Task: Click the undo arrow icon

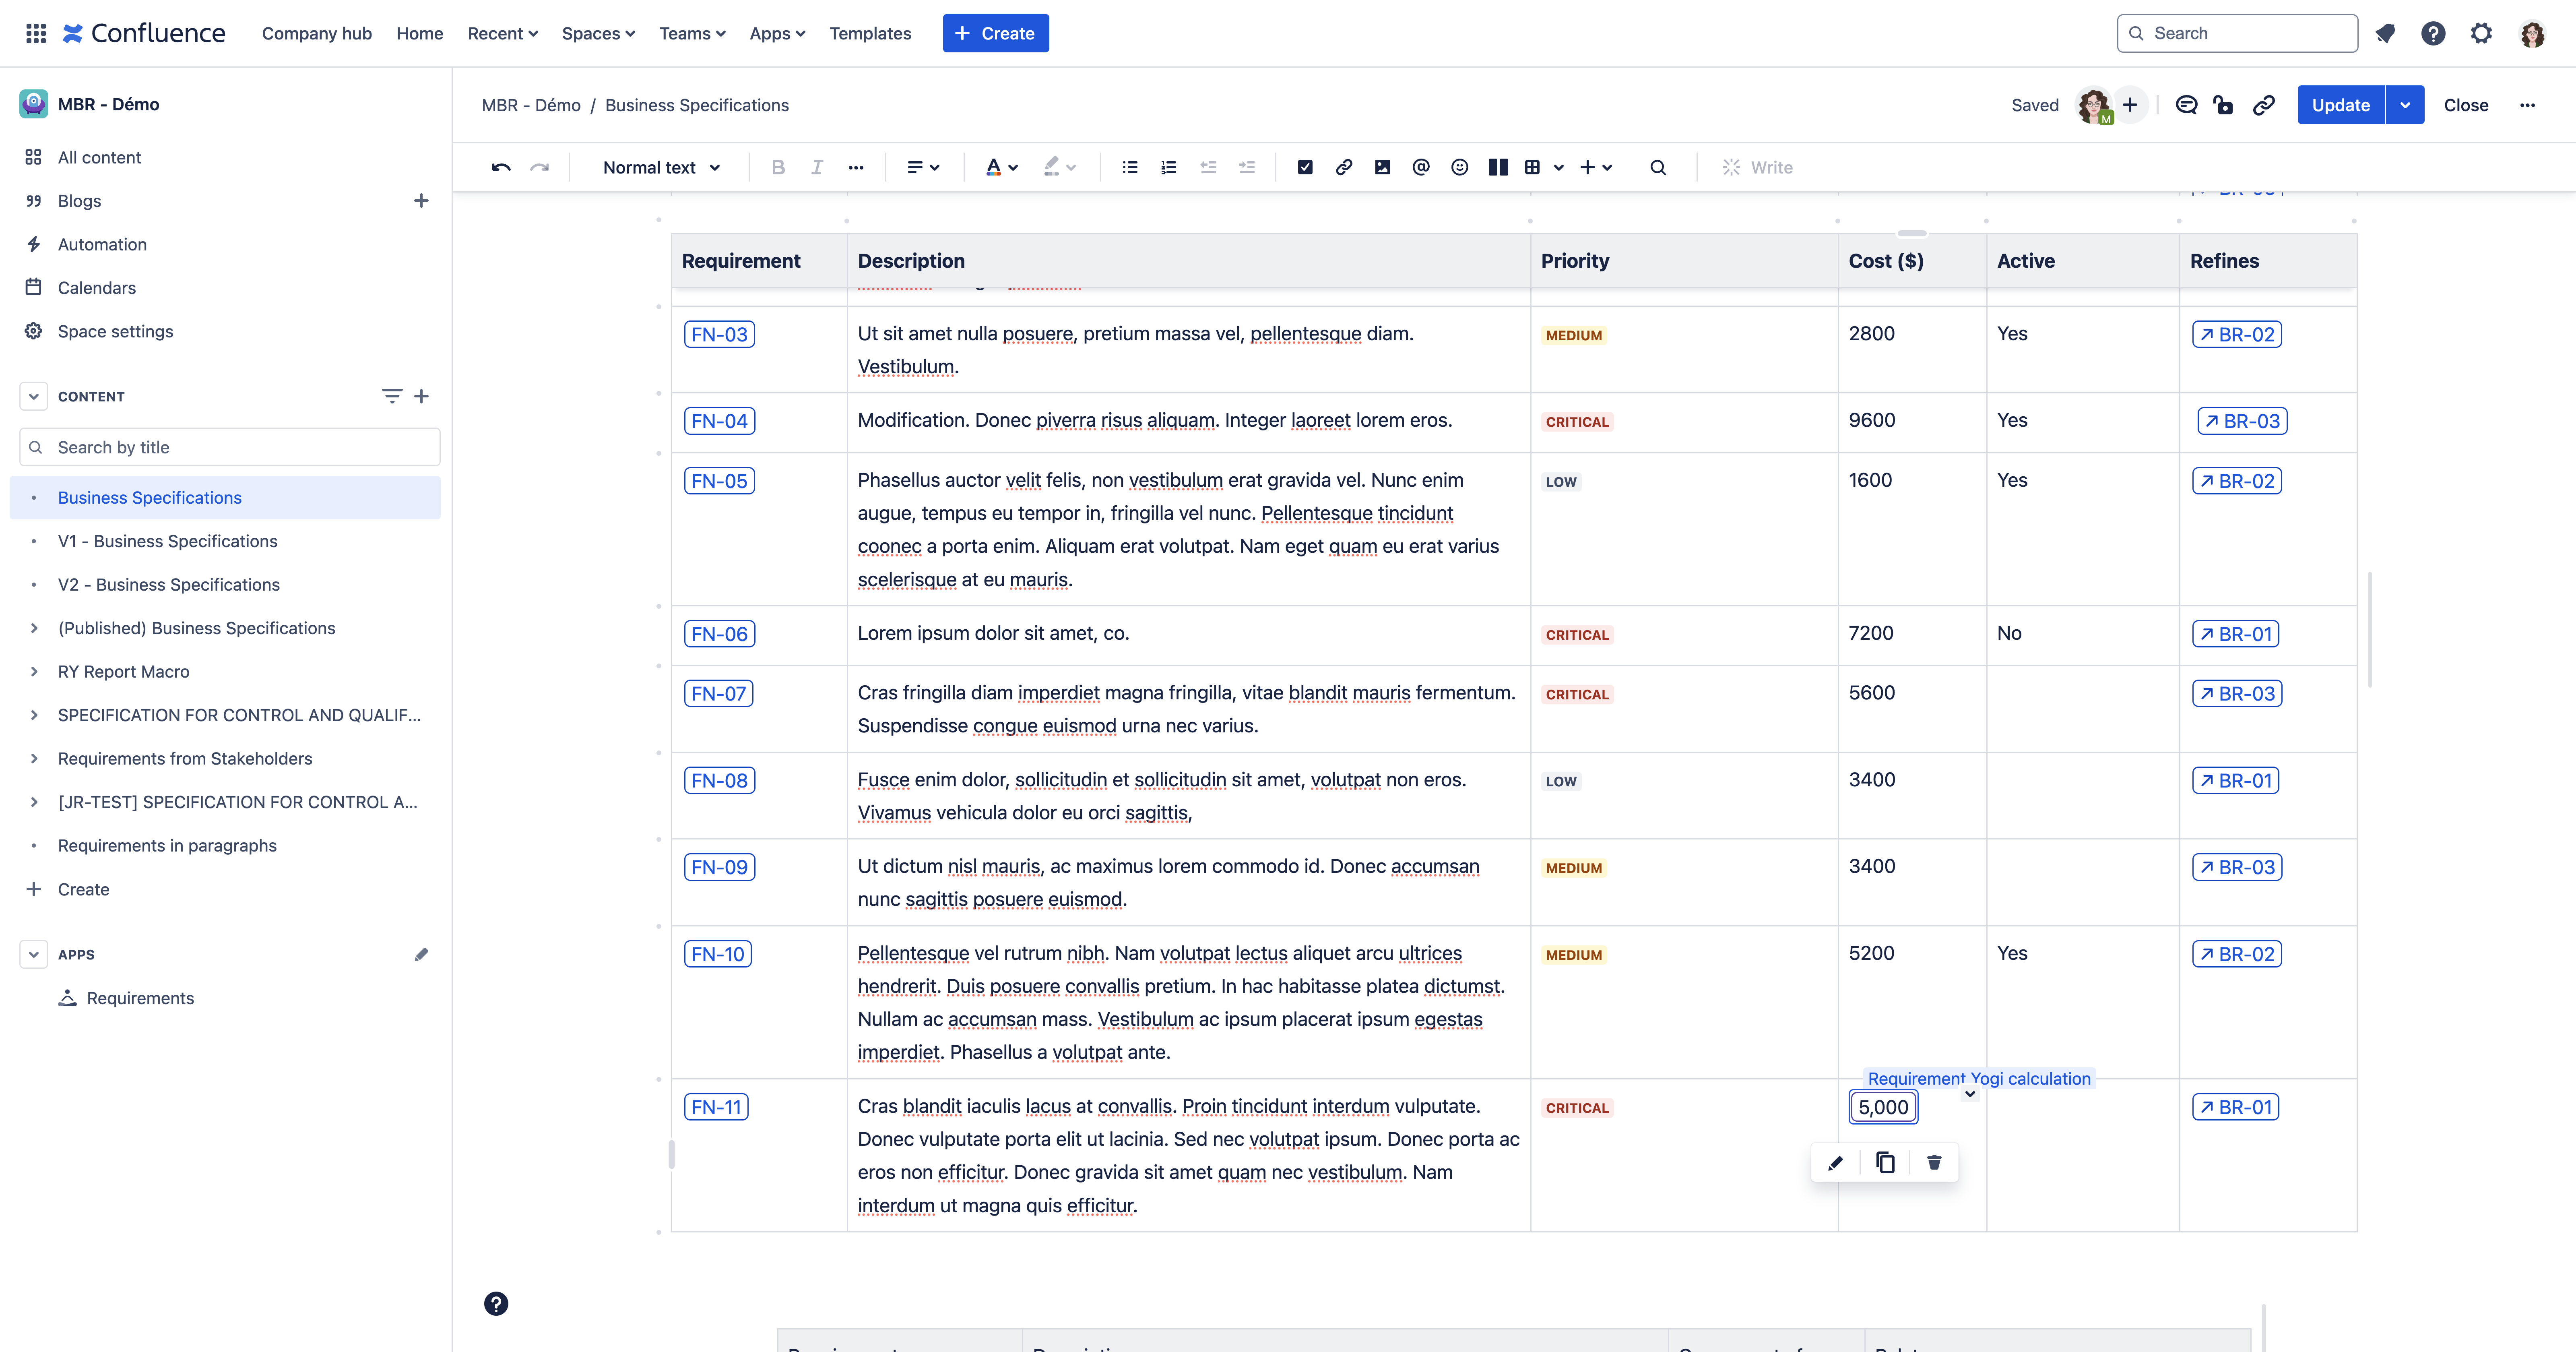Action: pos(501,167)
